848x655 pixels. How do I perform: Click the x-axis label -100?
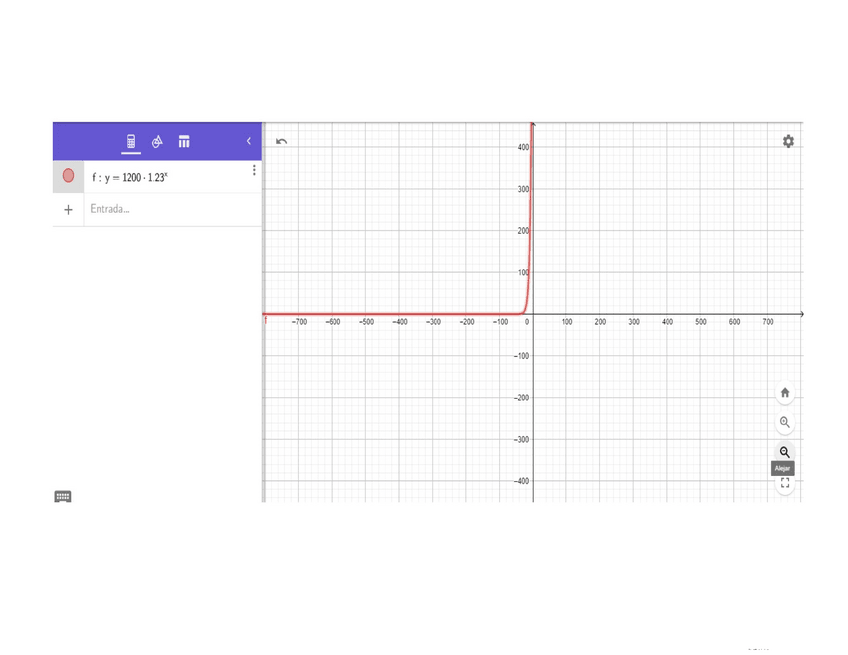pyautogui.click(x=500, y=322)
